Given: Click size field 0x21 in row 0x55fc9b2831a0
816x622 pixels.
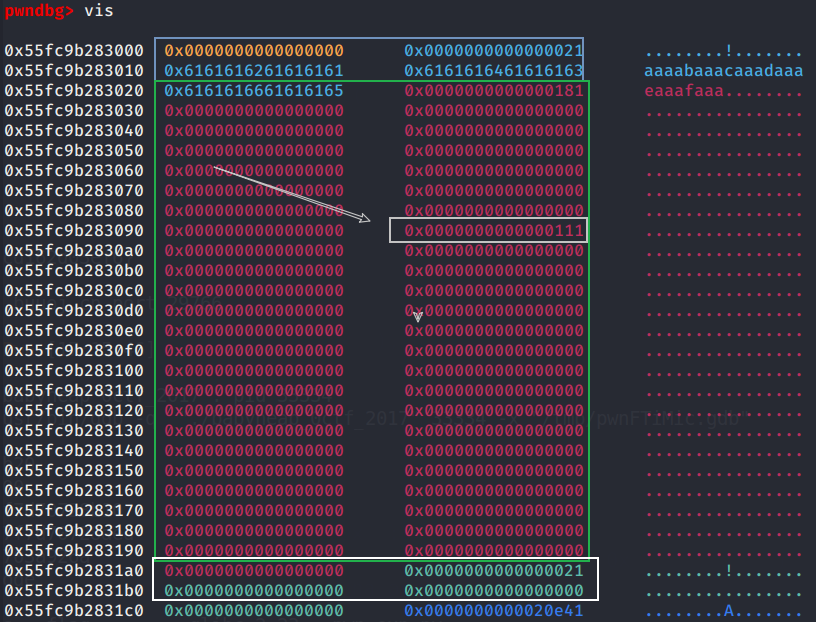Looking at the screenshot, I should [x=494, y=571].
